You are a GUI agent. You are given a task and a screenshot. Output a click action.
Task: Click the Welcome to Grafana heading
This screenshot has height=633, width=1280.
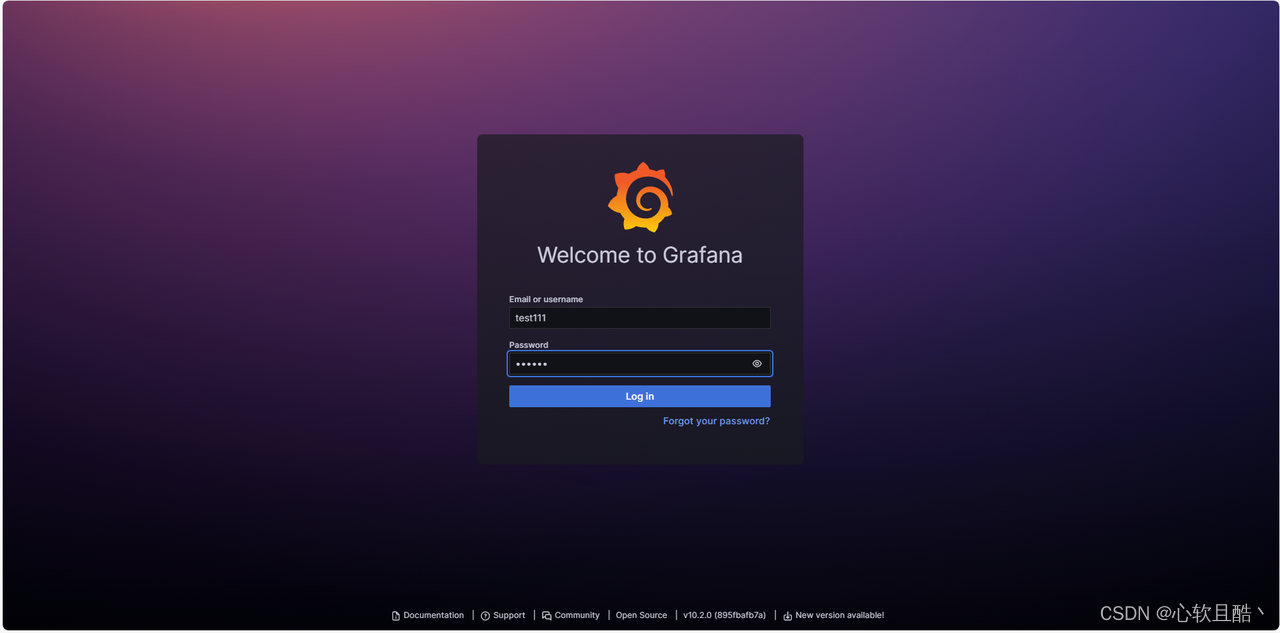[640, 255]
